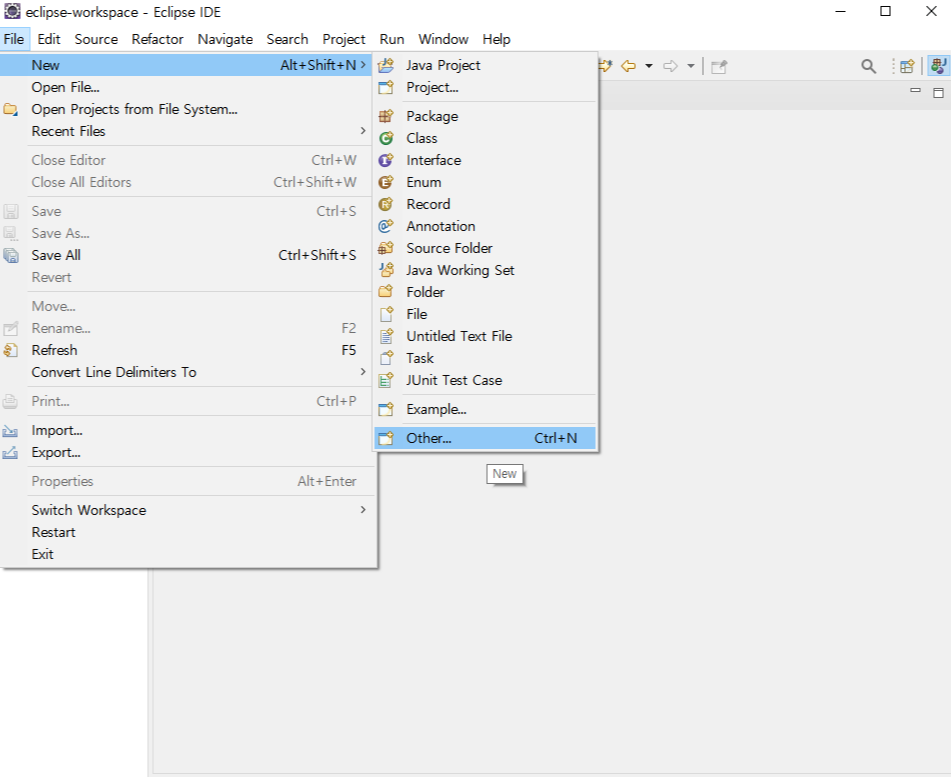Select the Untitled Text File label
The height and width of the screenshot is (777, 951).
459,336
